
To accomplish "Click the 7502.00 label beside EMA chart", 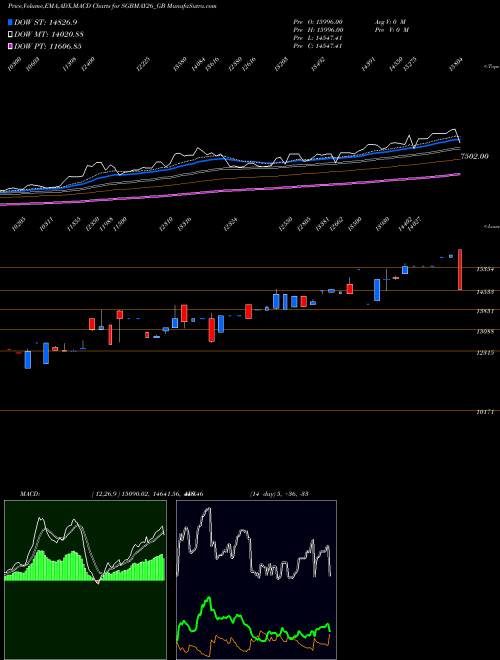I will tap(475, 156).
